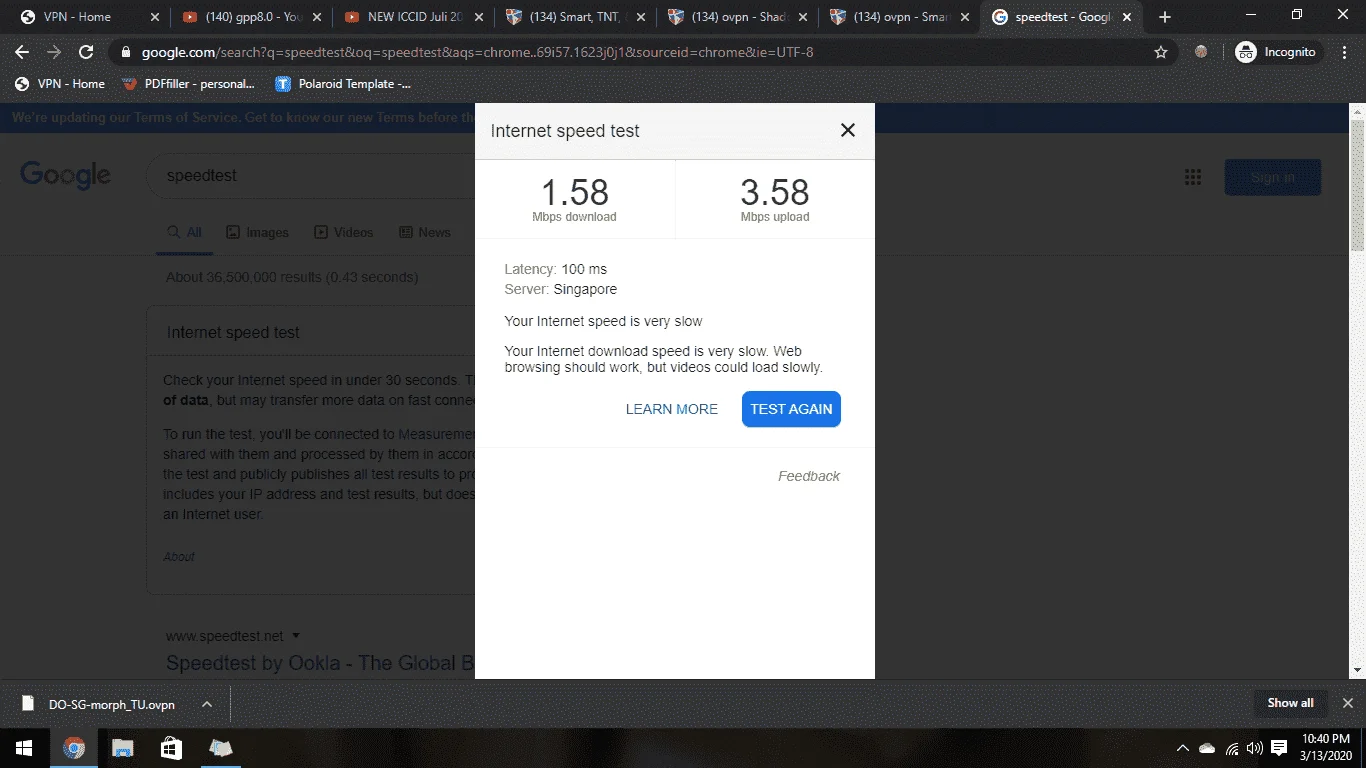Viewport: 1366px width, 768px height.
Task: Open the Windows Start menu
Action: pyautogui.click(x=24, y=748)
